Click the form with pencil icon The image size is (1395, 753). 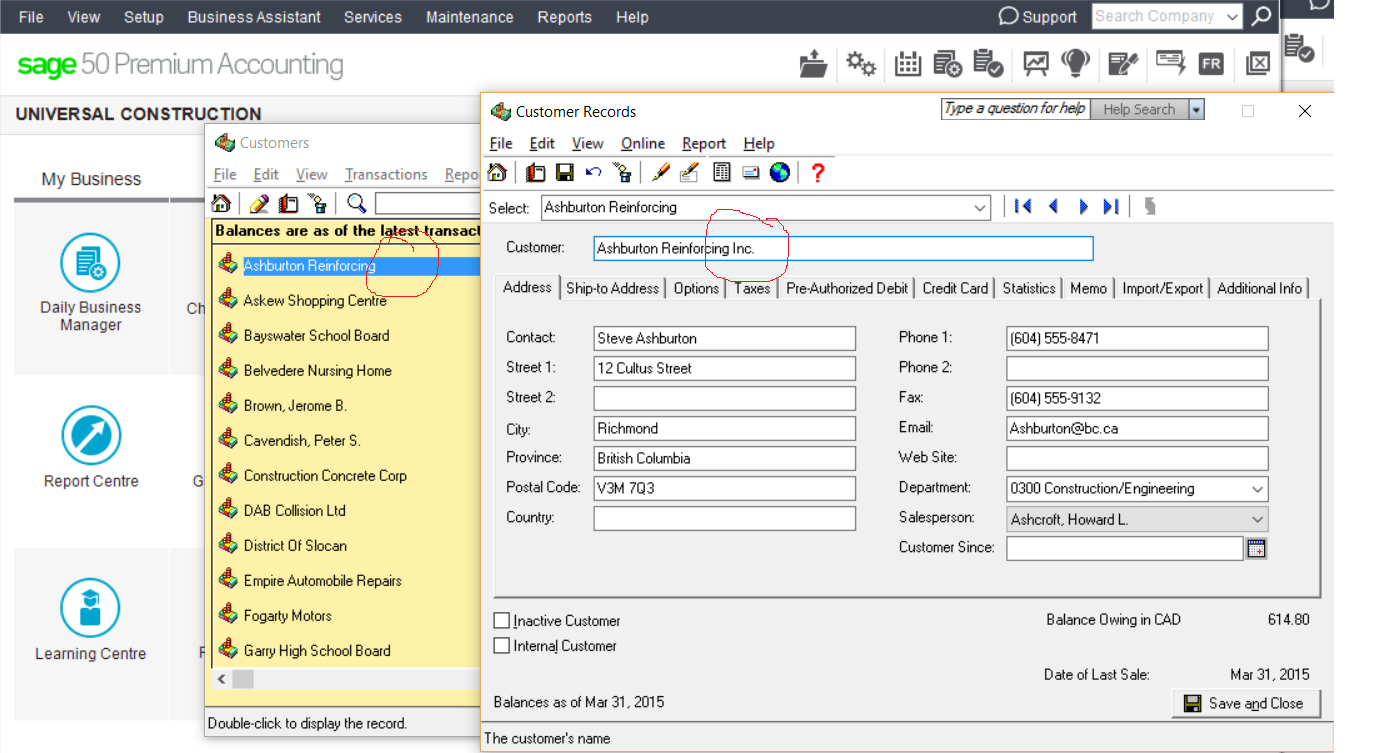tap(1123, 64)
